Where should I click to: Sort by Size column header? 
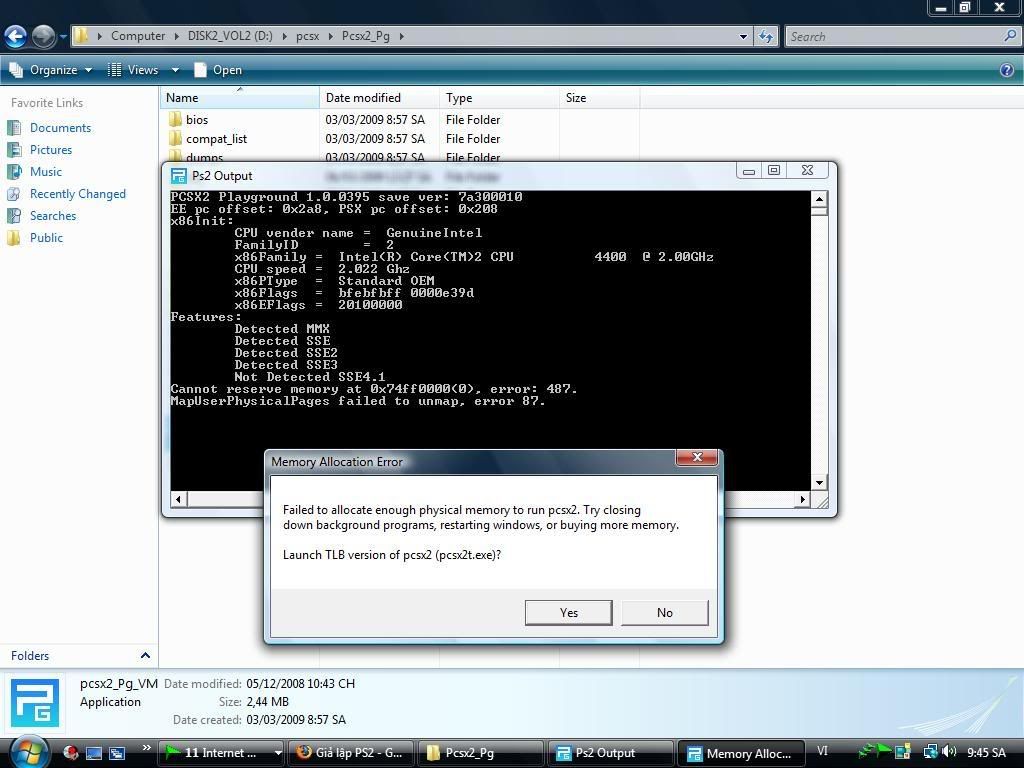(x=600, y=98)
